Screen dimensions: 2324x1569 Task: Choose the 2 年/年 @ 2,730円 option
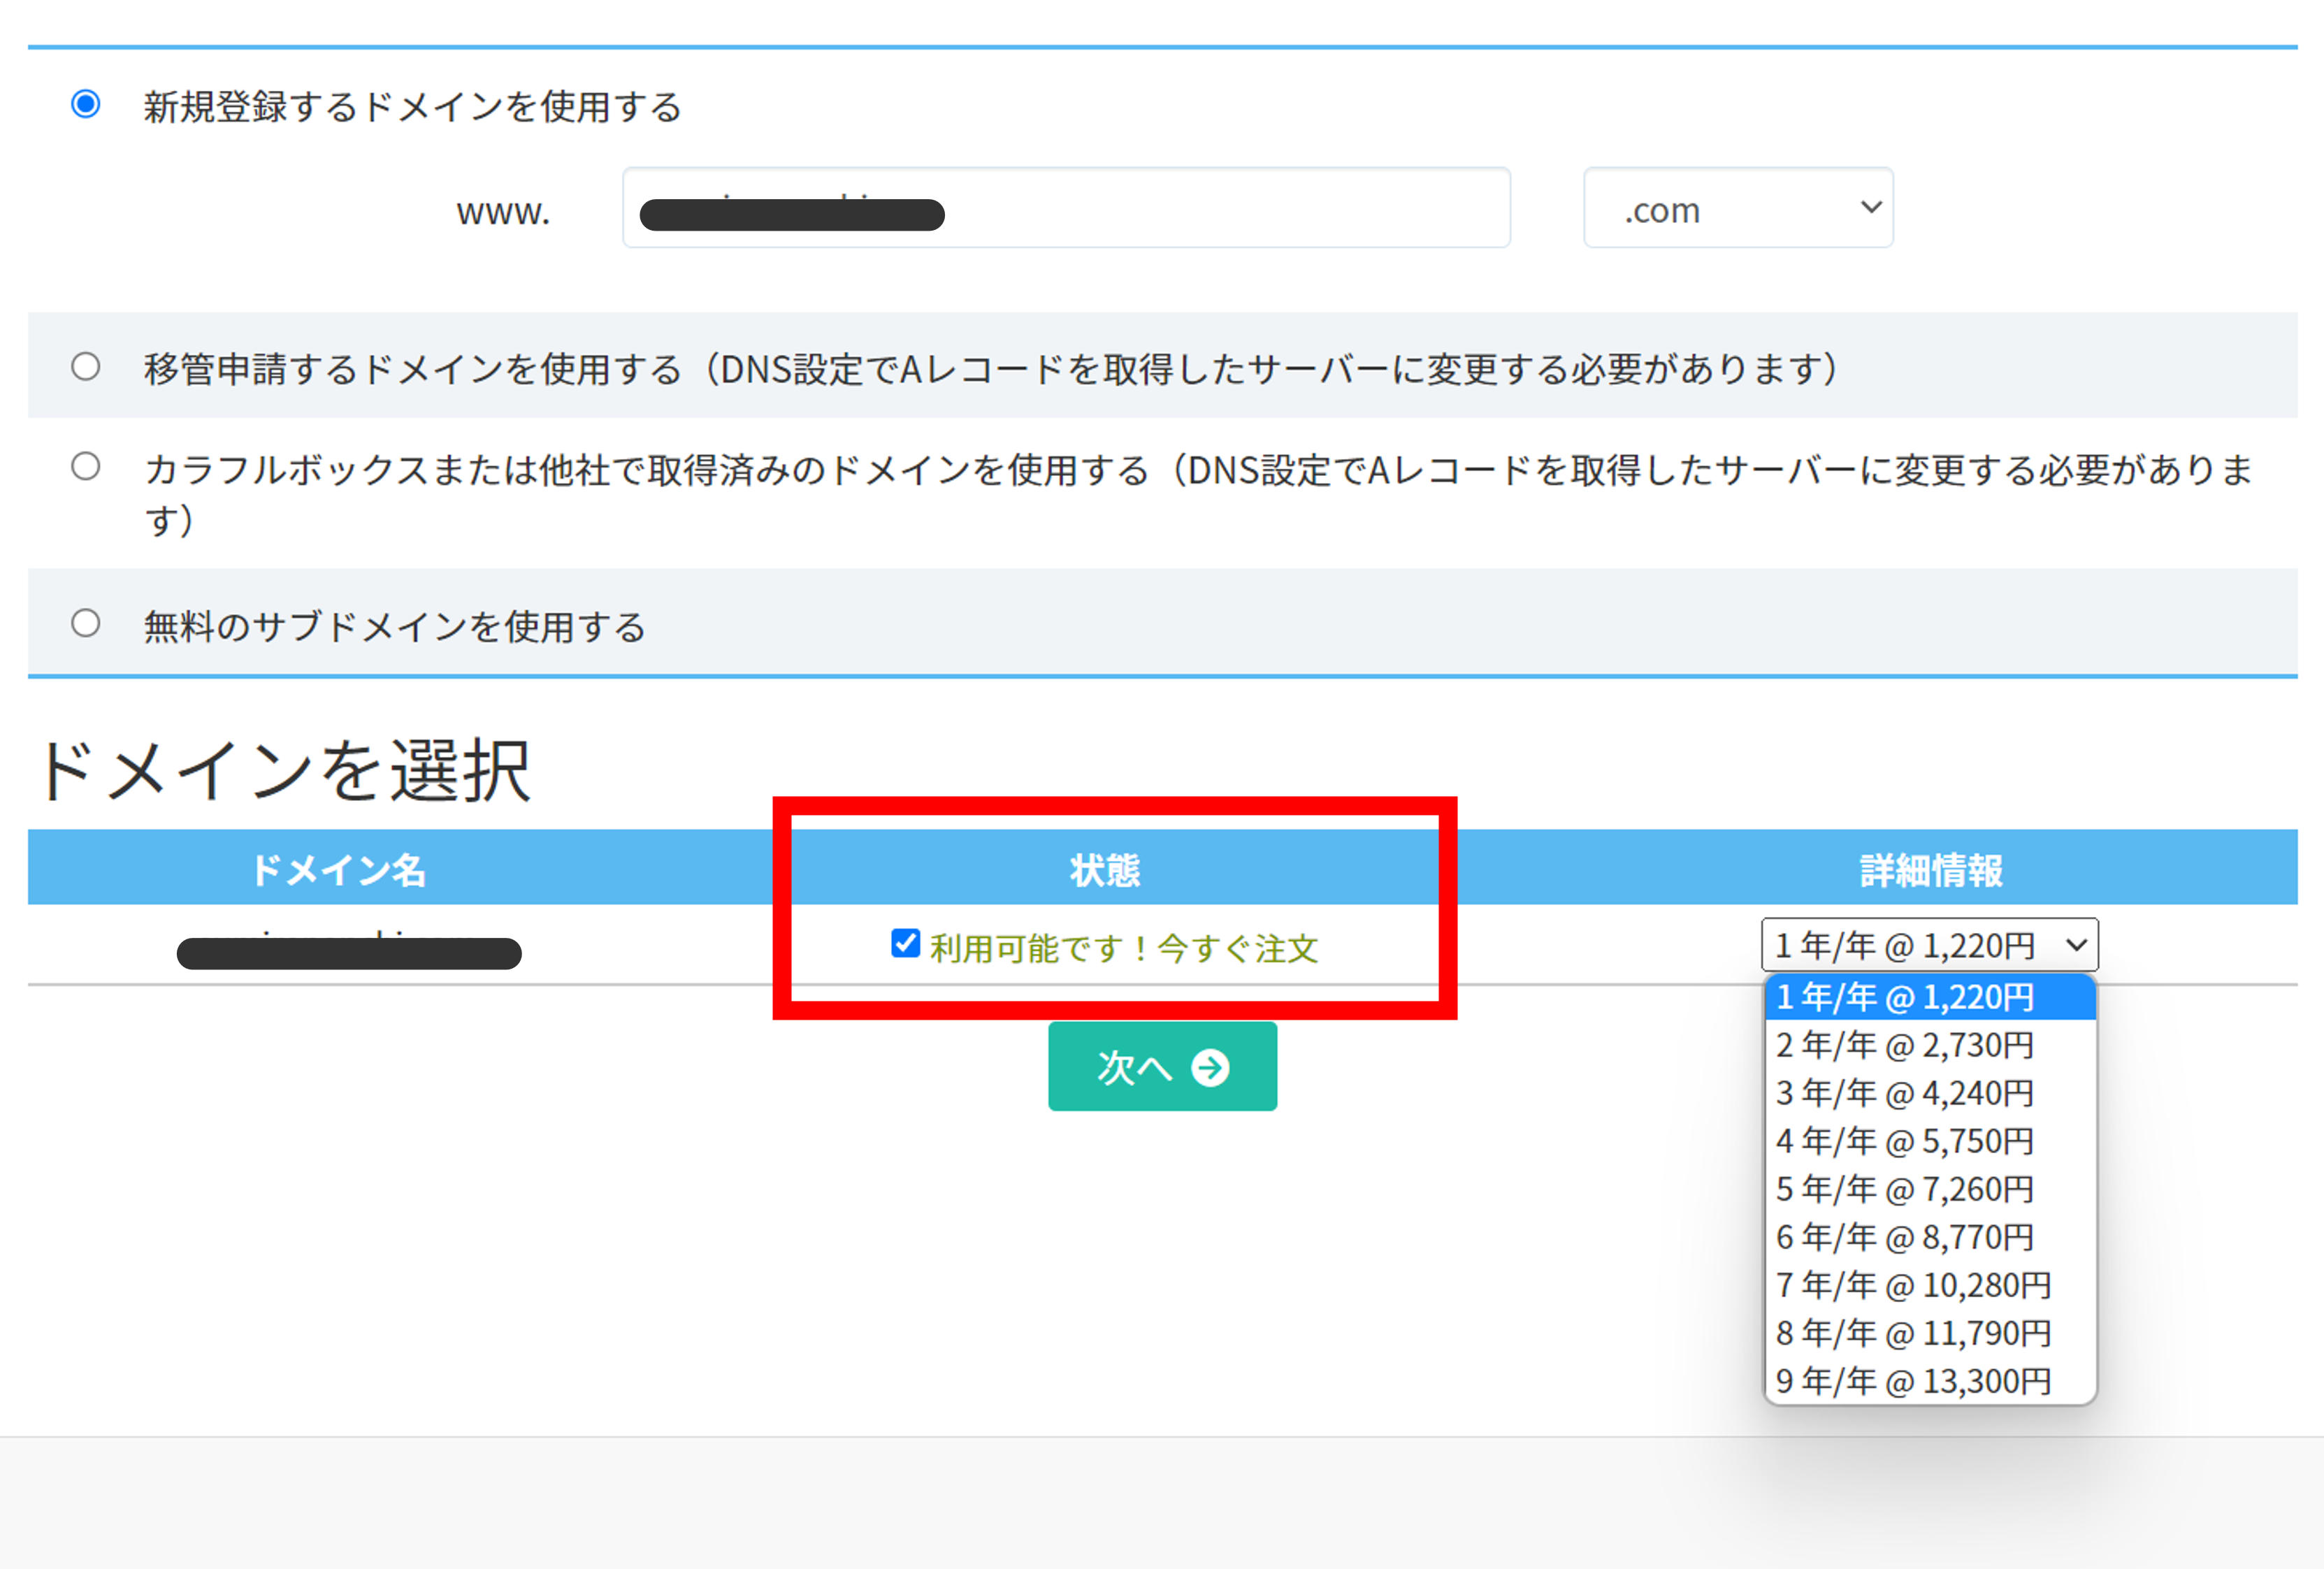pos(1929,1045)
